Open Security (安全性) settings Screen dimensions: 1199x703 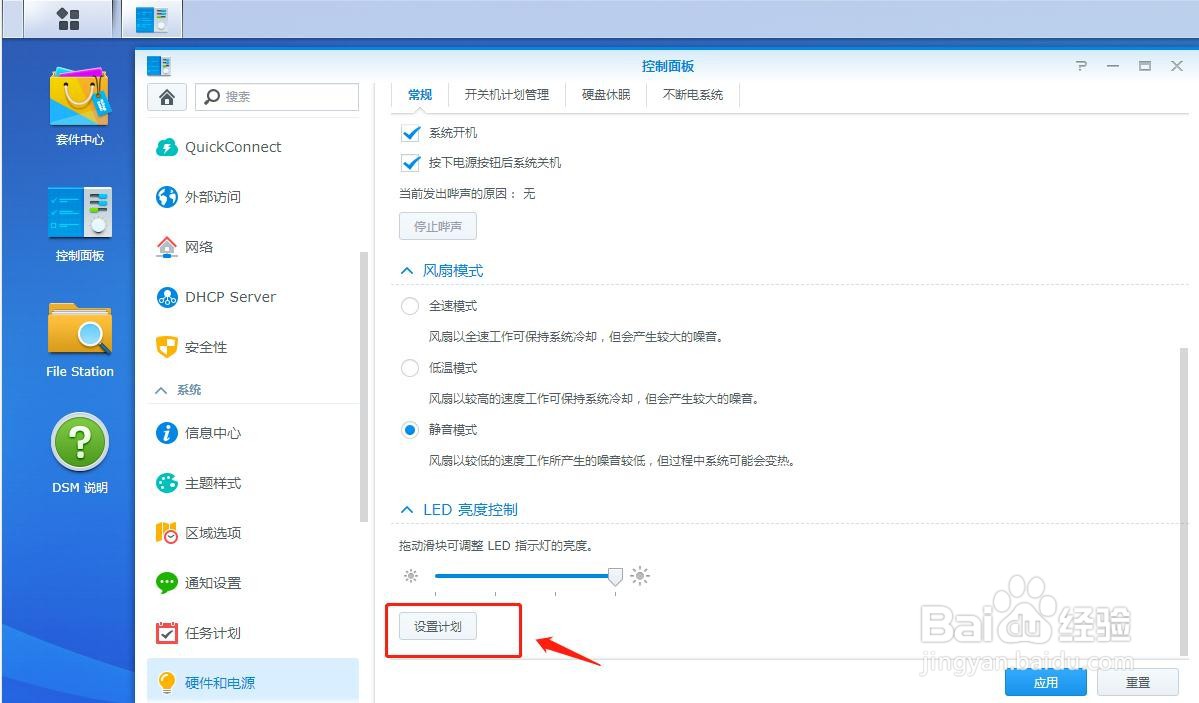pyautogui.click(x=252, y=347)
